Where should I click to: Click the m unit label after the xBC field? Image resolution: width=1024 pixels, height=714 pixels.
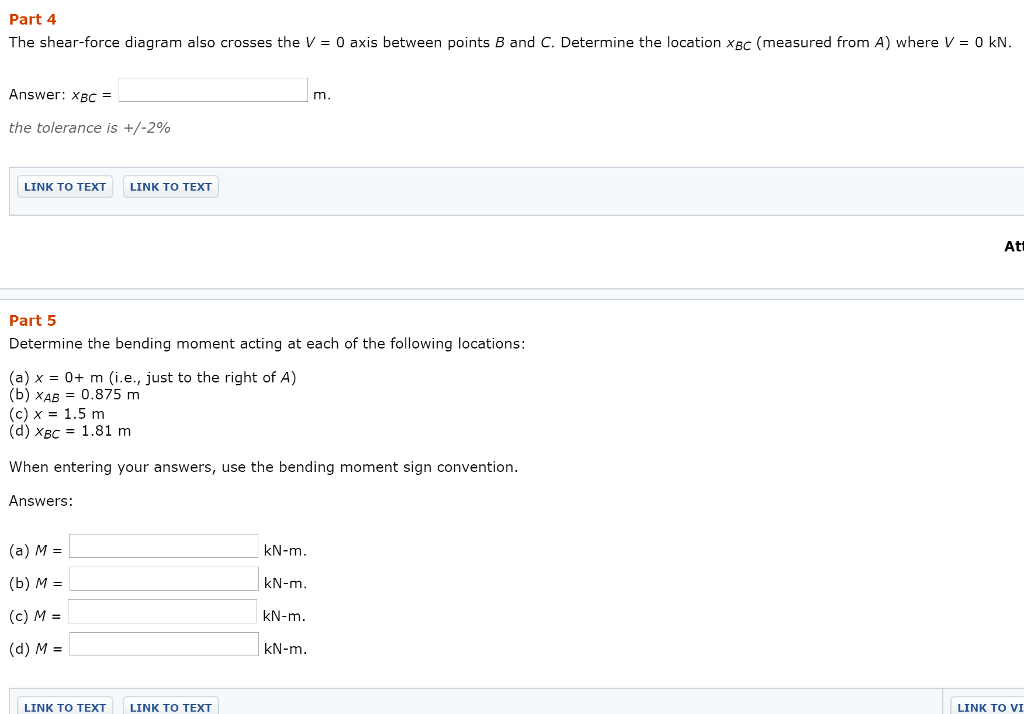320,94
